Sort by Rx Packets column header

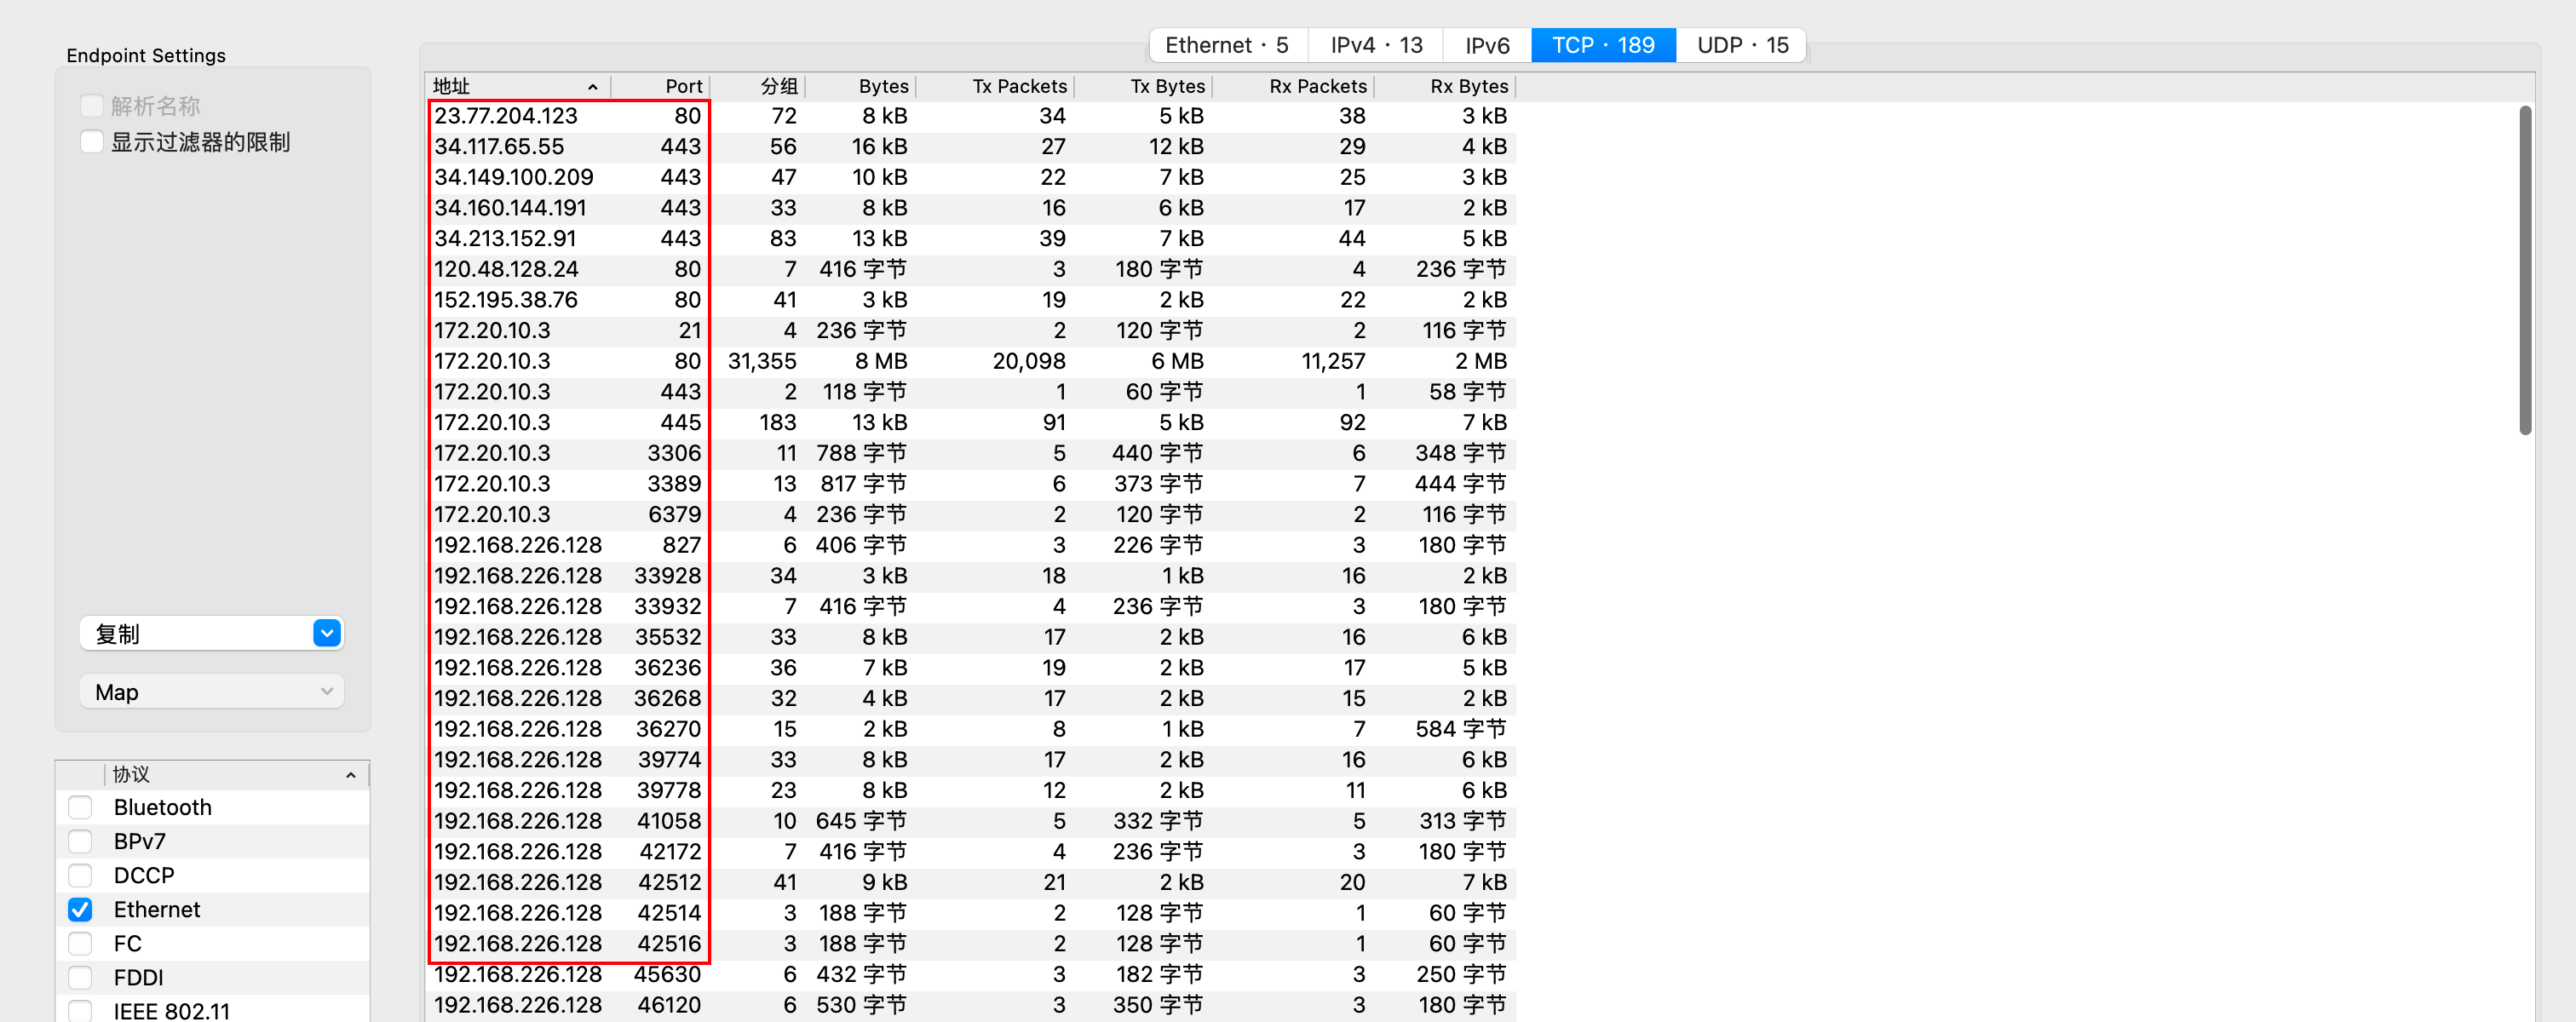click(x=1294, y=86)
